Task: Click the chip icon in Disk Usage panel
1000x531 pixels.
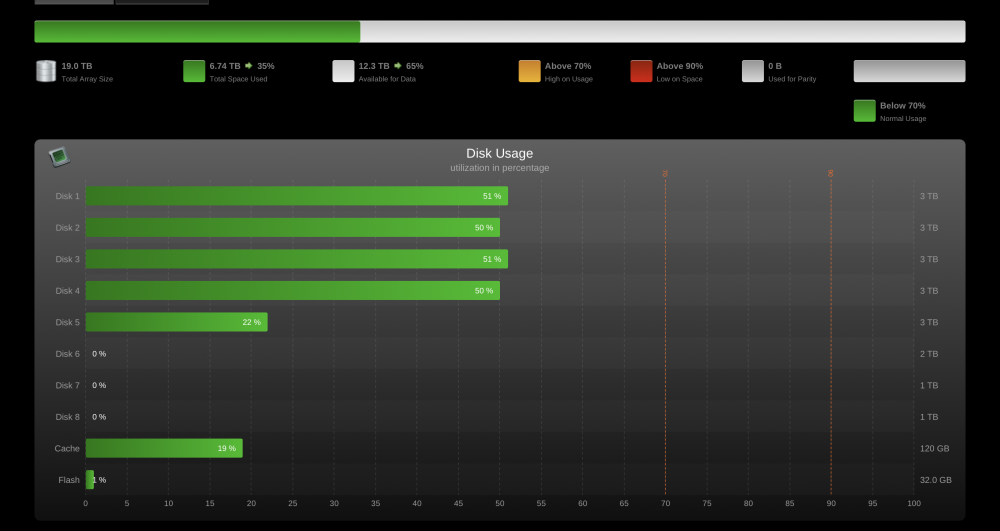Action: coord(59,156)
